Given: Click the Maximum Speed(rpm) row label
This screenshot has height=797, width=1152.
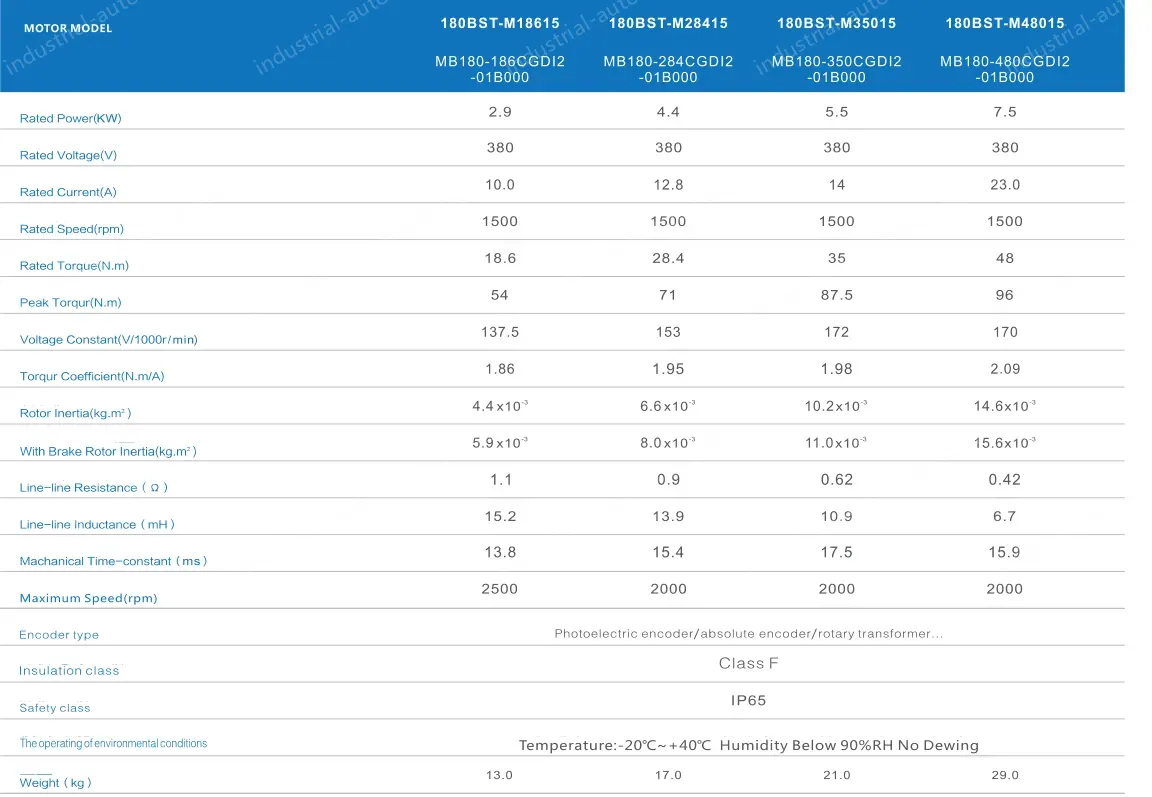Looking at the screenshot, I should [88, 599].
